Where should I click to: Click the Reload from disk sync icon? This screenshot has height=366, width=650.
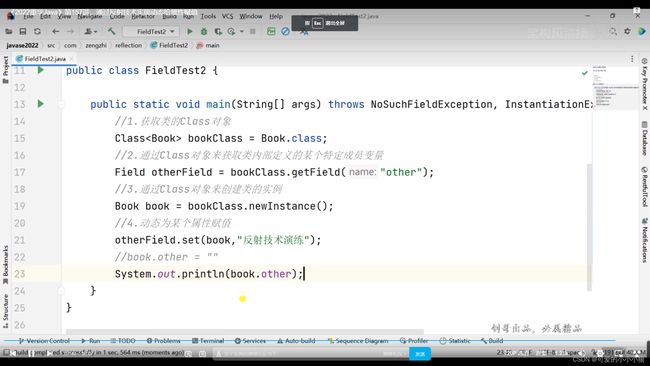(x=37, y=32)
